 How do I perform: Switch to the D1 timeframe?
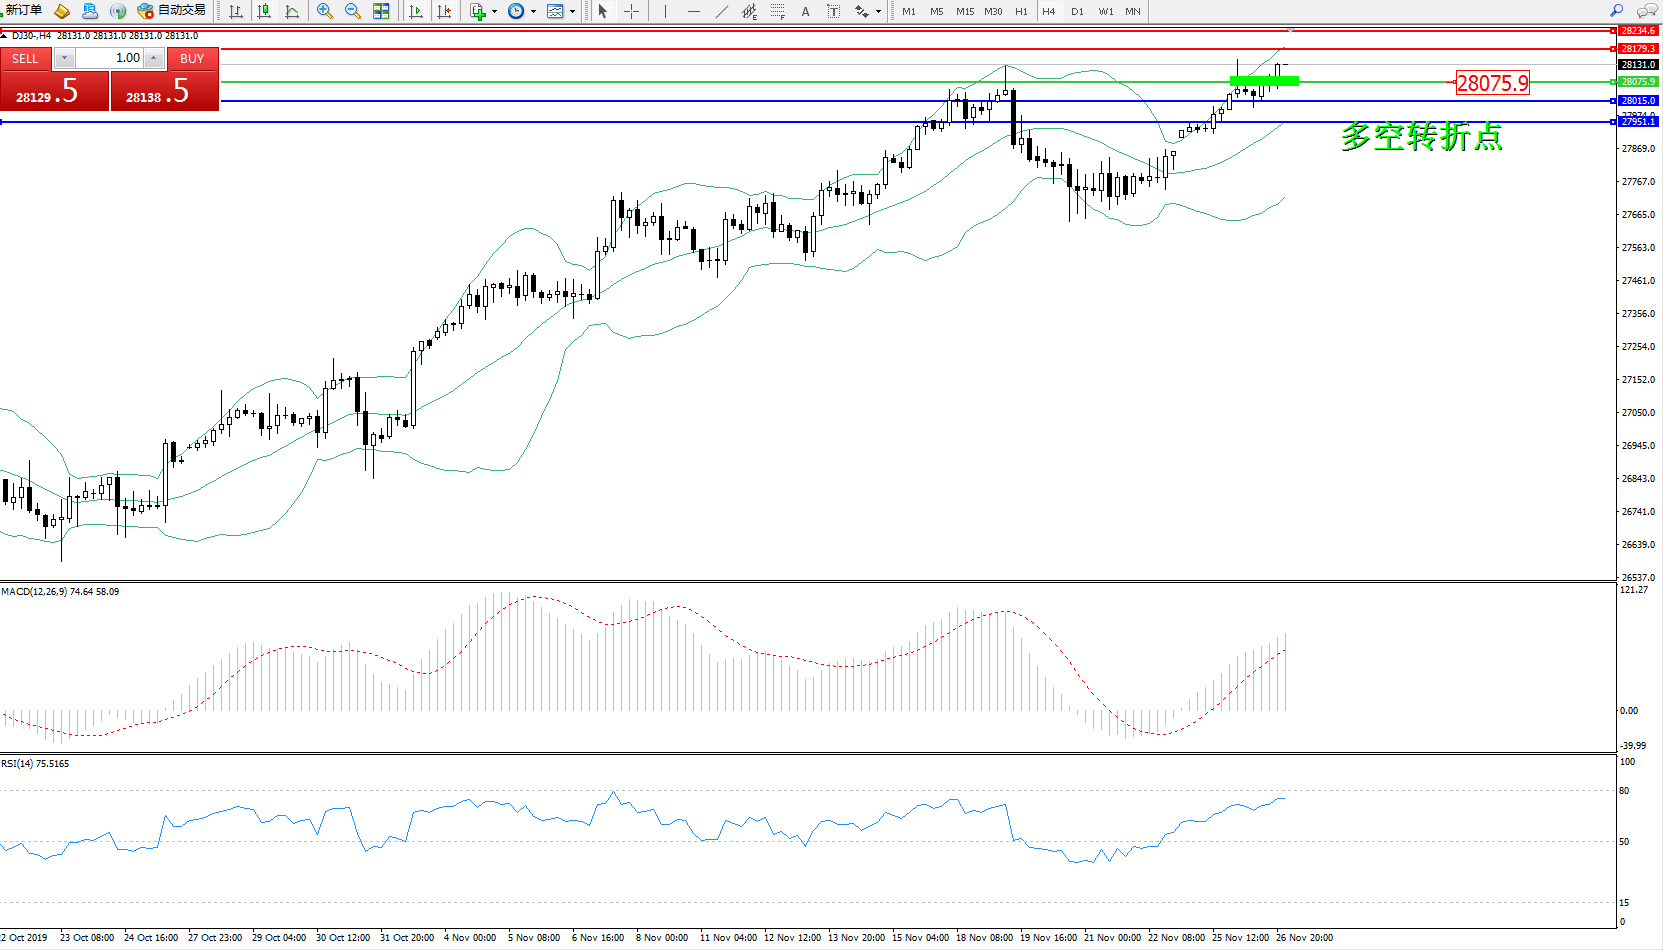(1077, 11)
